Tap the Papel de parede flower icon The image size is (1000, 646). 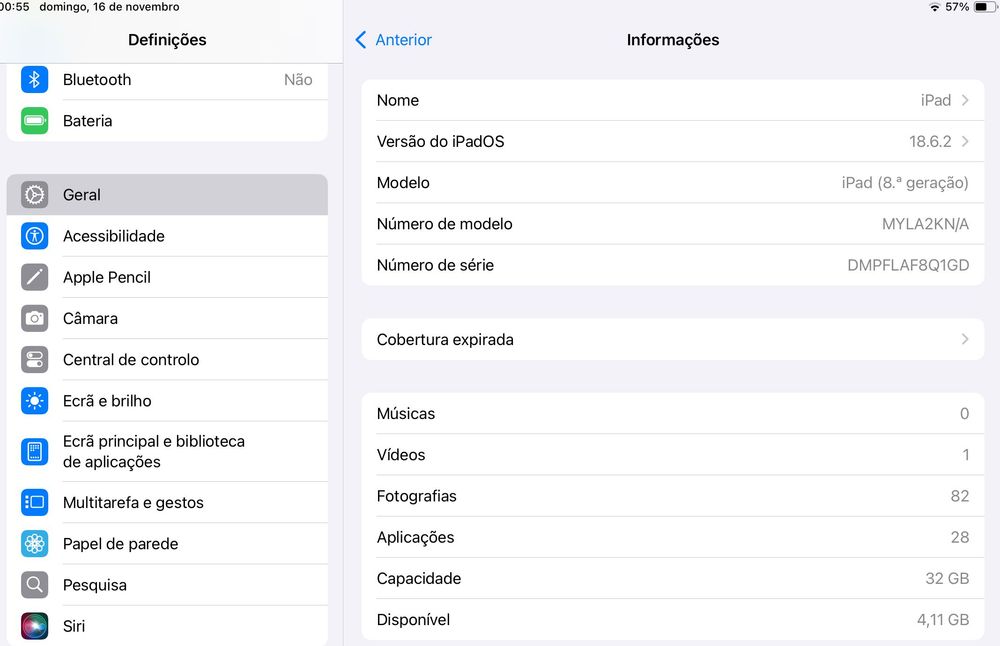(x=34, y=544)
